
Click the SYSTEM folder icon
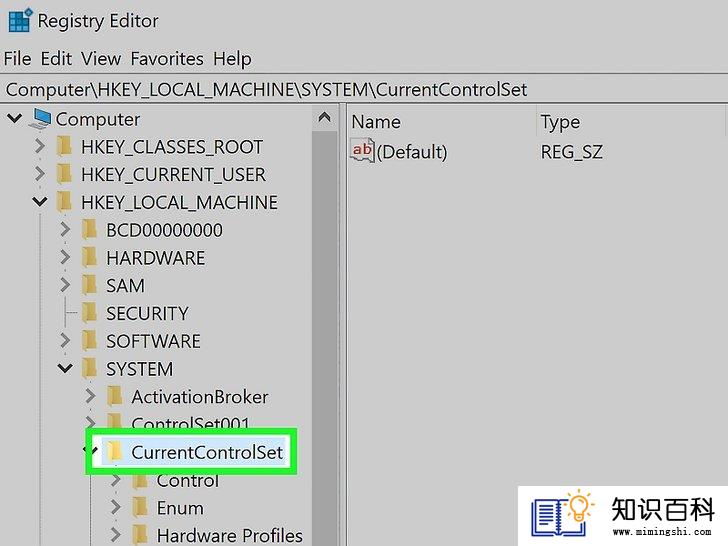click(x=90, y=369)
